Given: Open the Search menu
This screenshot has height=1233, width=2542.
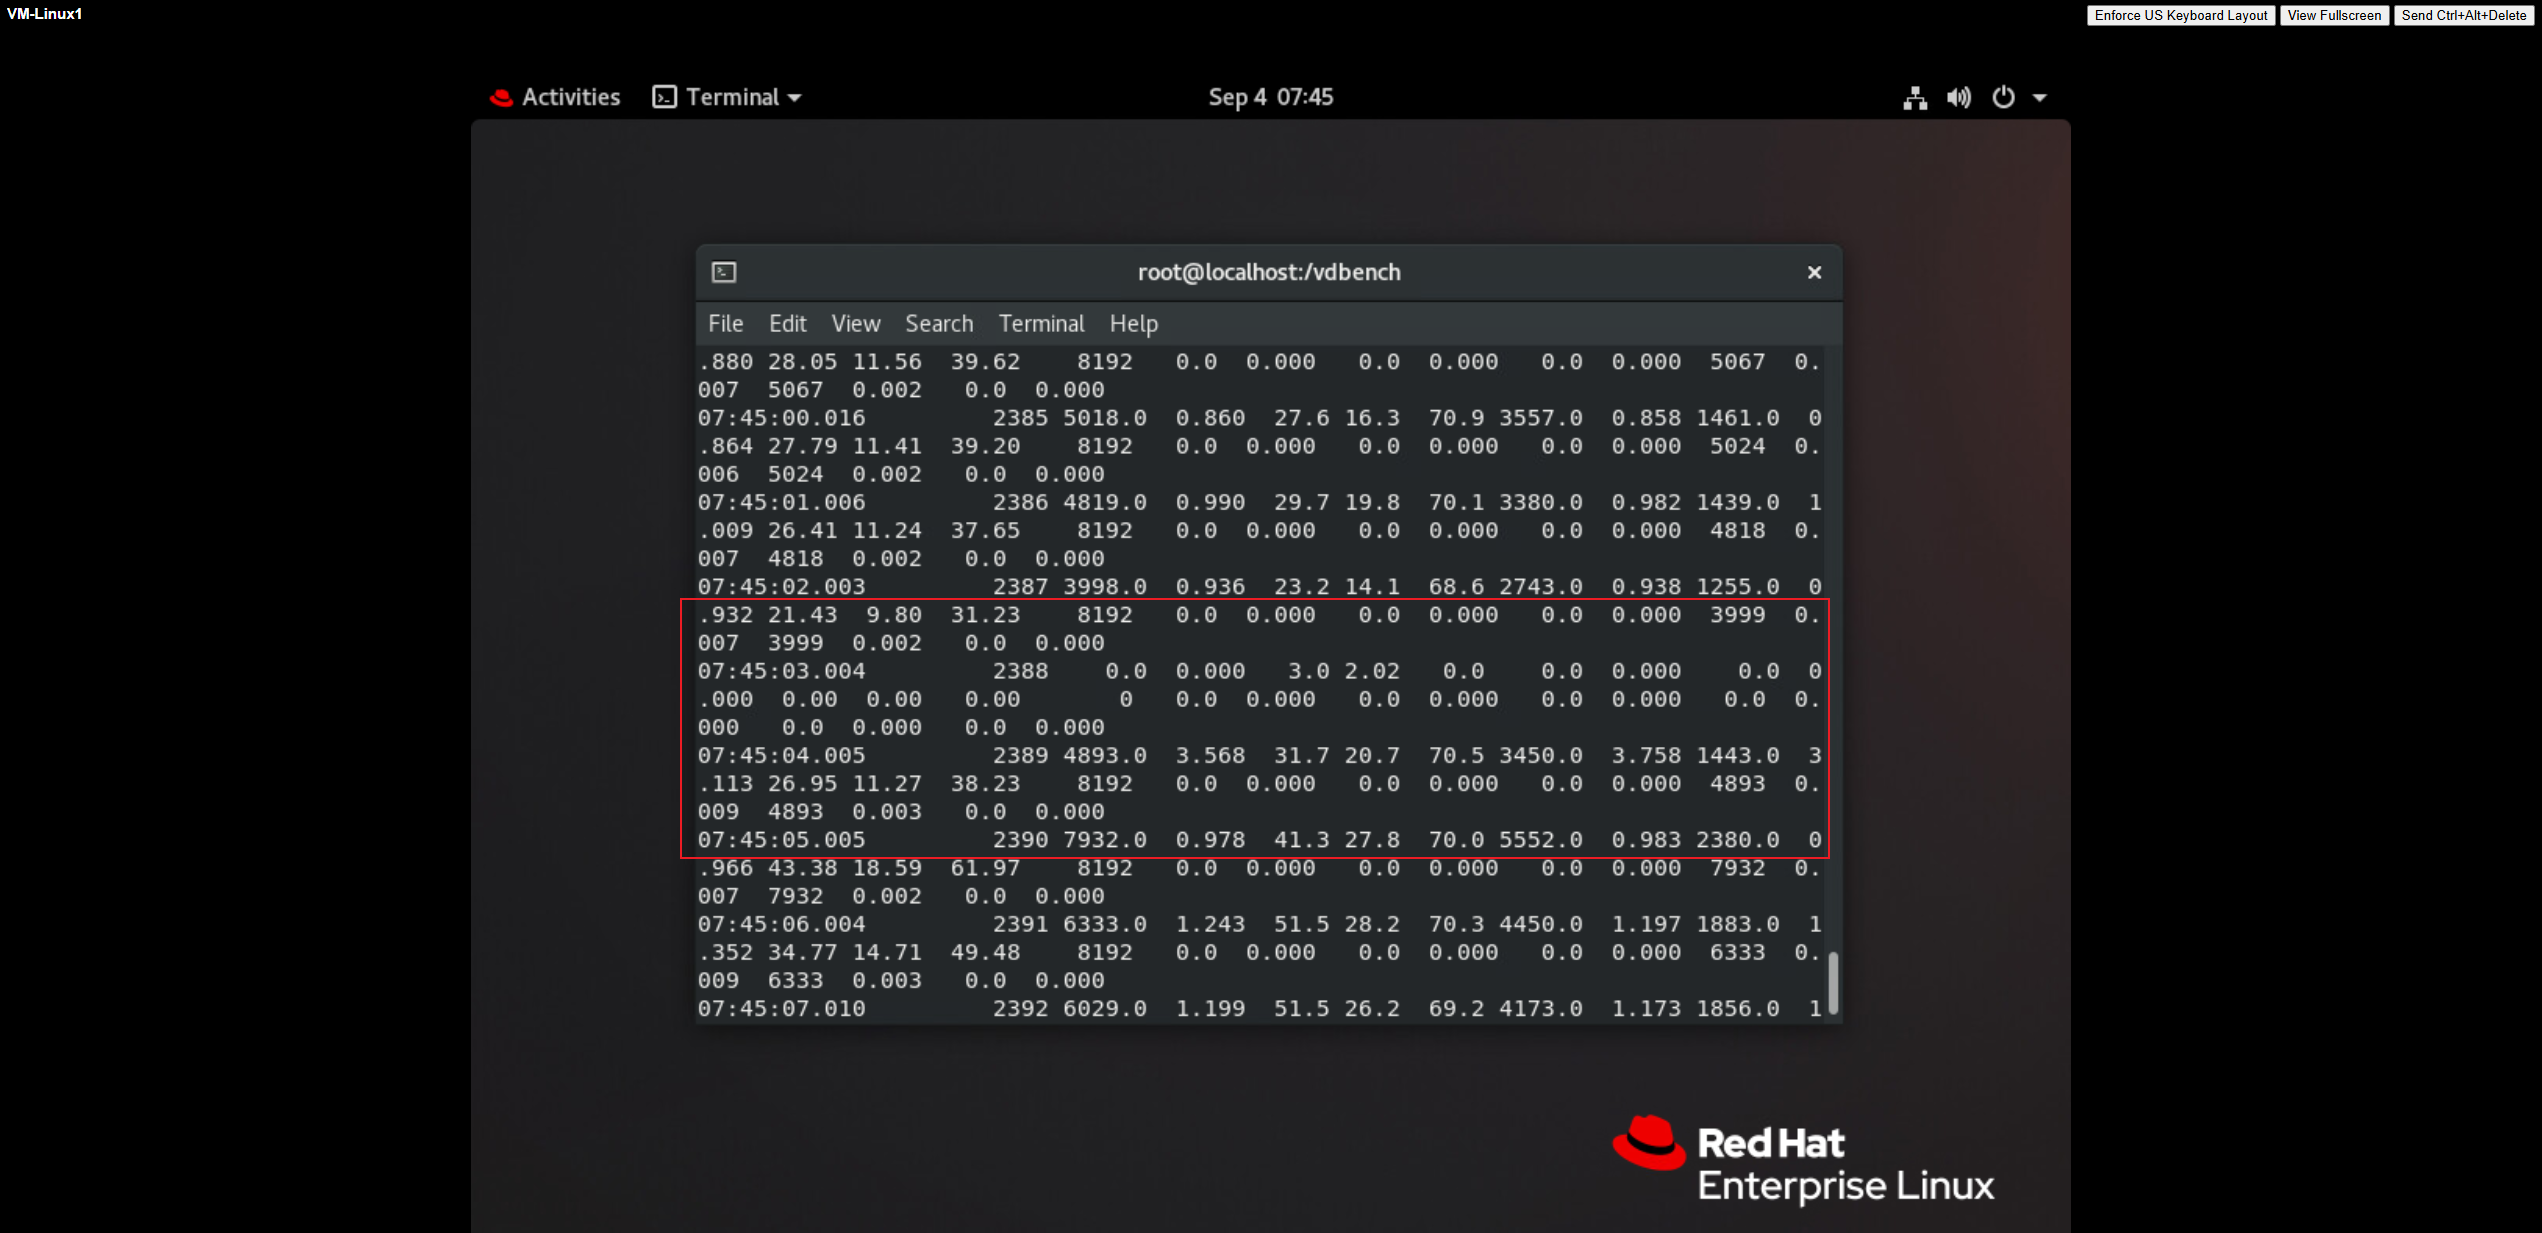Looking at the screenshot, I should [x=939, y=324].
